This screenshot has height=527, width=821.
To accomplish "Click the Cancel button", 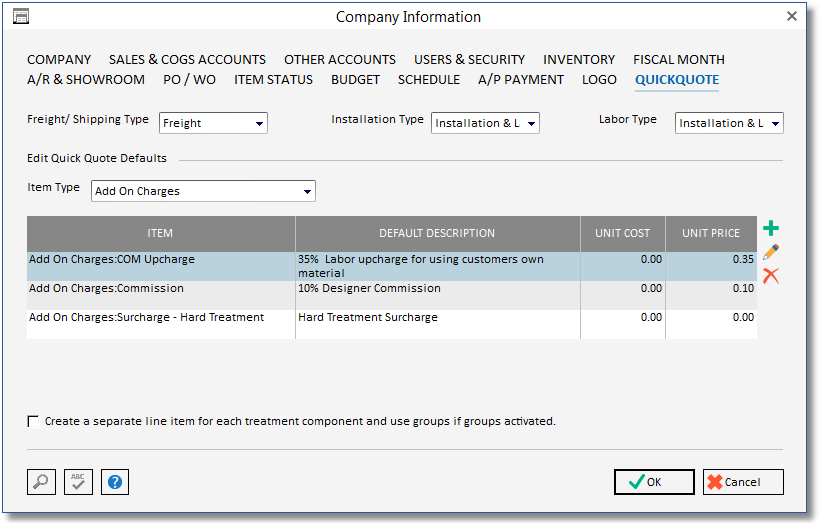I will [x=743, y=482].
